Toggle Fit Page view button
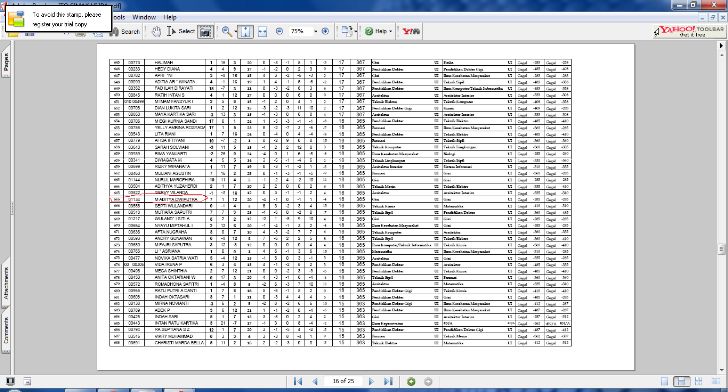 [246, 32]
